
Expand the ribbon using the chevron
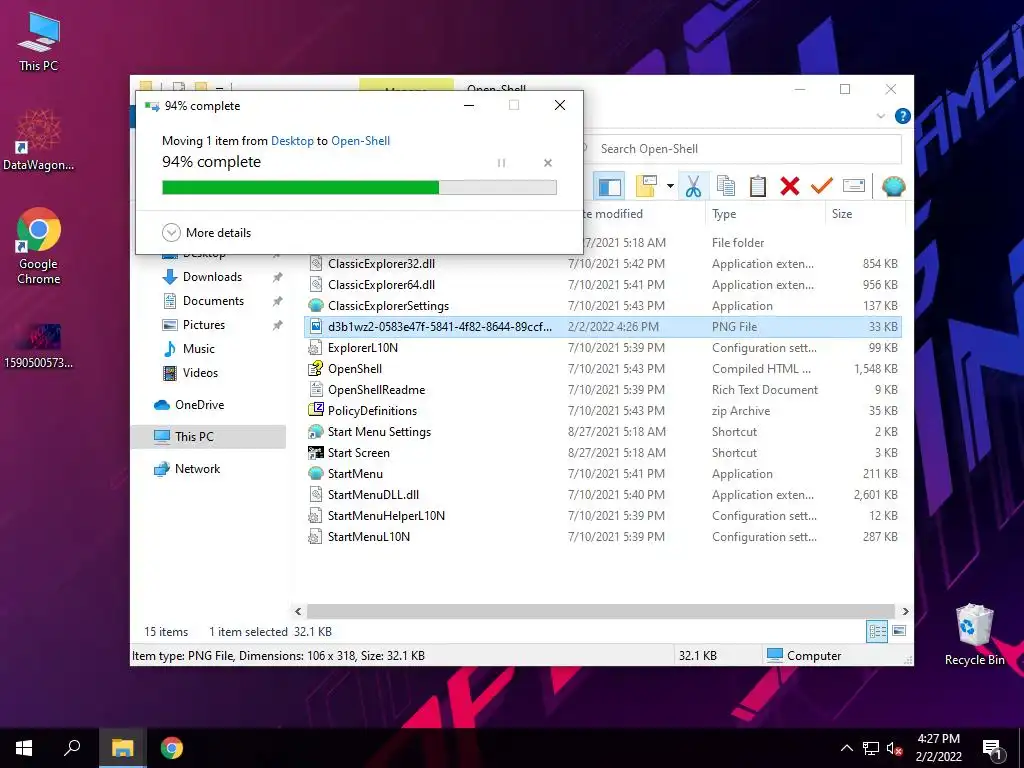(880, 116)
